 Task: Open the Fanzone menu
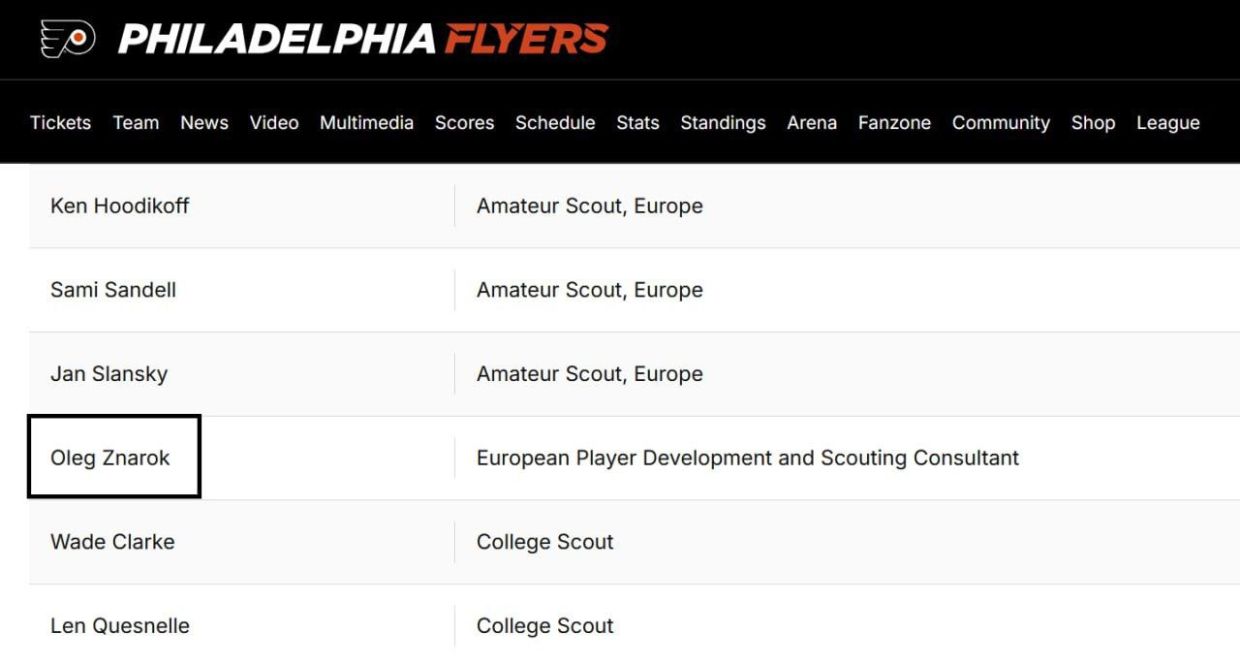[x=894, y=123]
